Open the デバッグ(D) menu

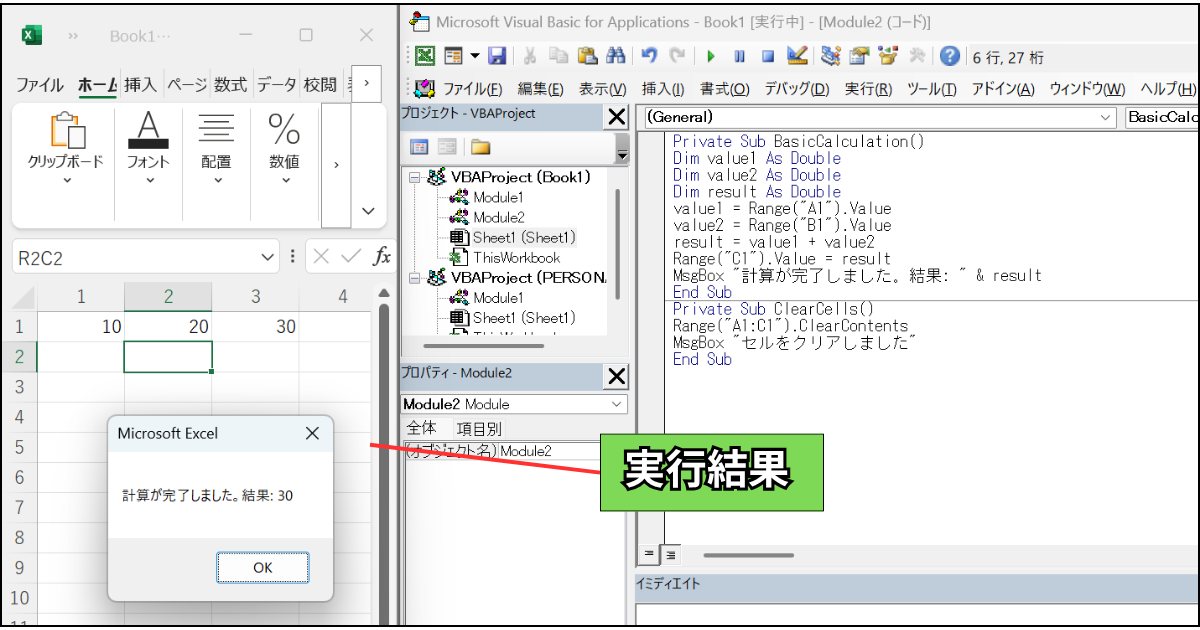[797, 89]
